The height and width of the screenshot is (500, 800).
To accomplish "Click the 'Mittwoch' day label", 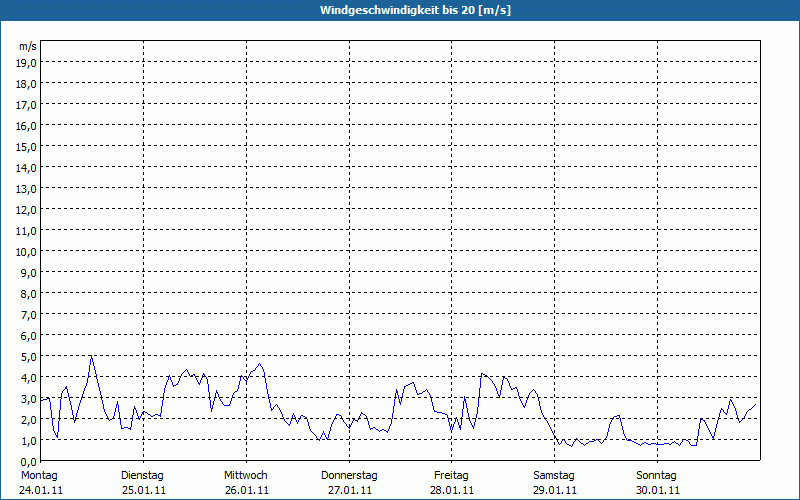I will [245, 476].
